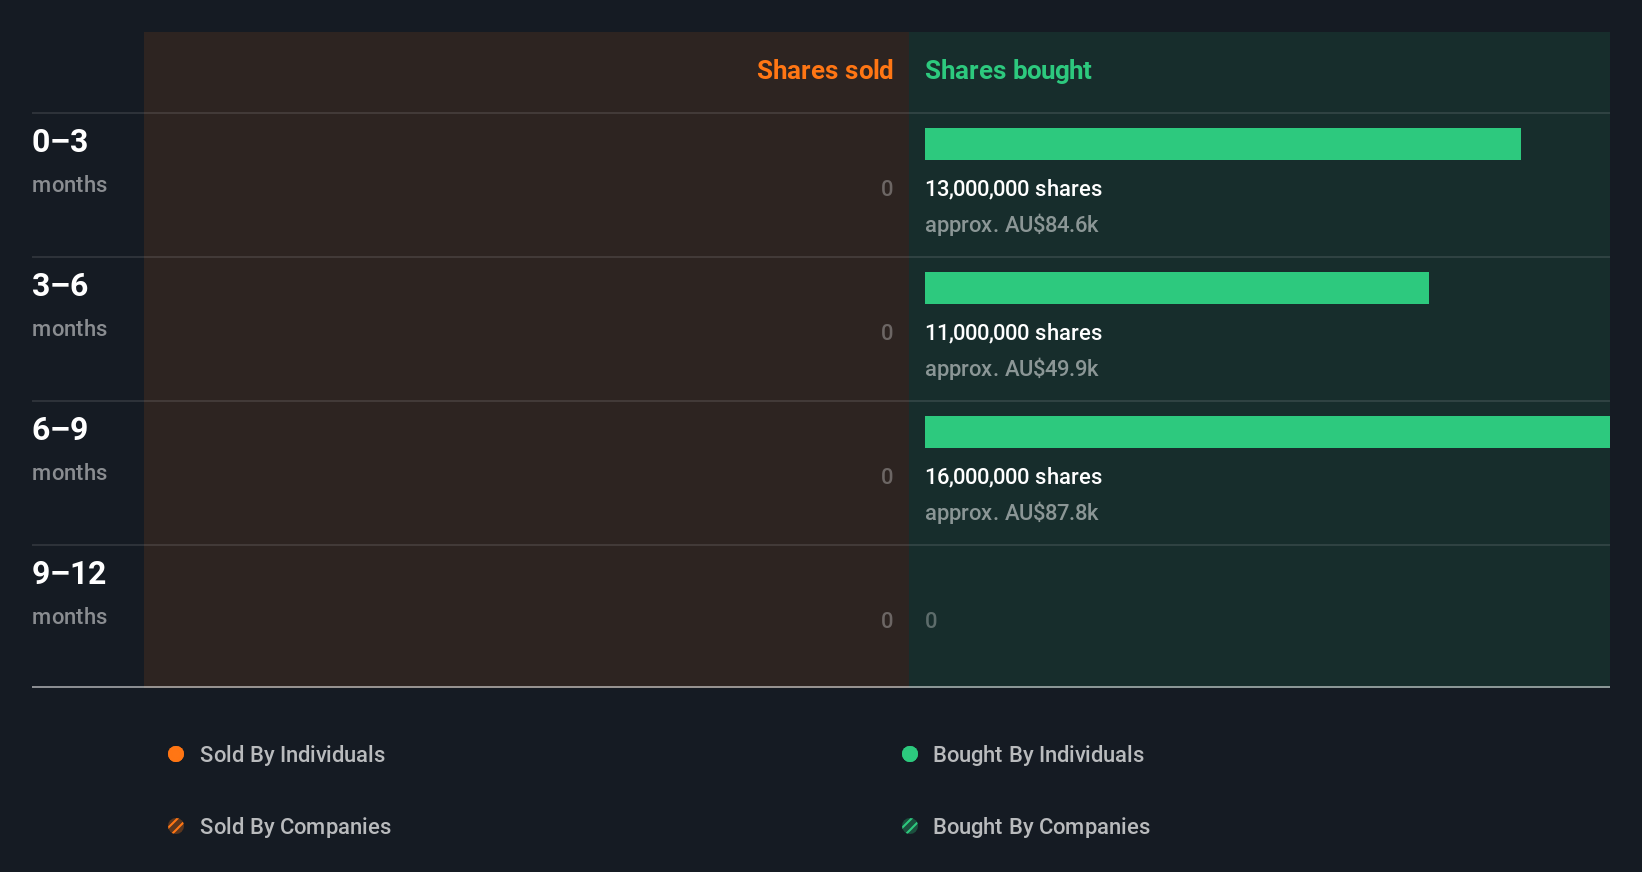Screen dimensions: 1642x872
Task: Click the approx. AU$87.8k amount
Action: point(1011,513)
